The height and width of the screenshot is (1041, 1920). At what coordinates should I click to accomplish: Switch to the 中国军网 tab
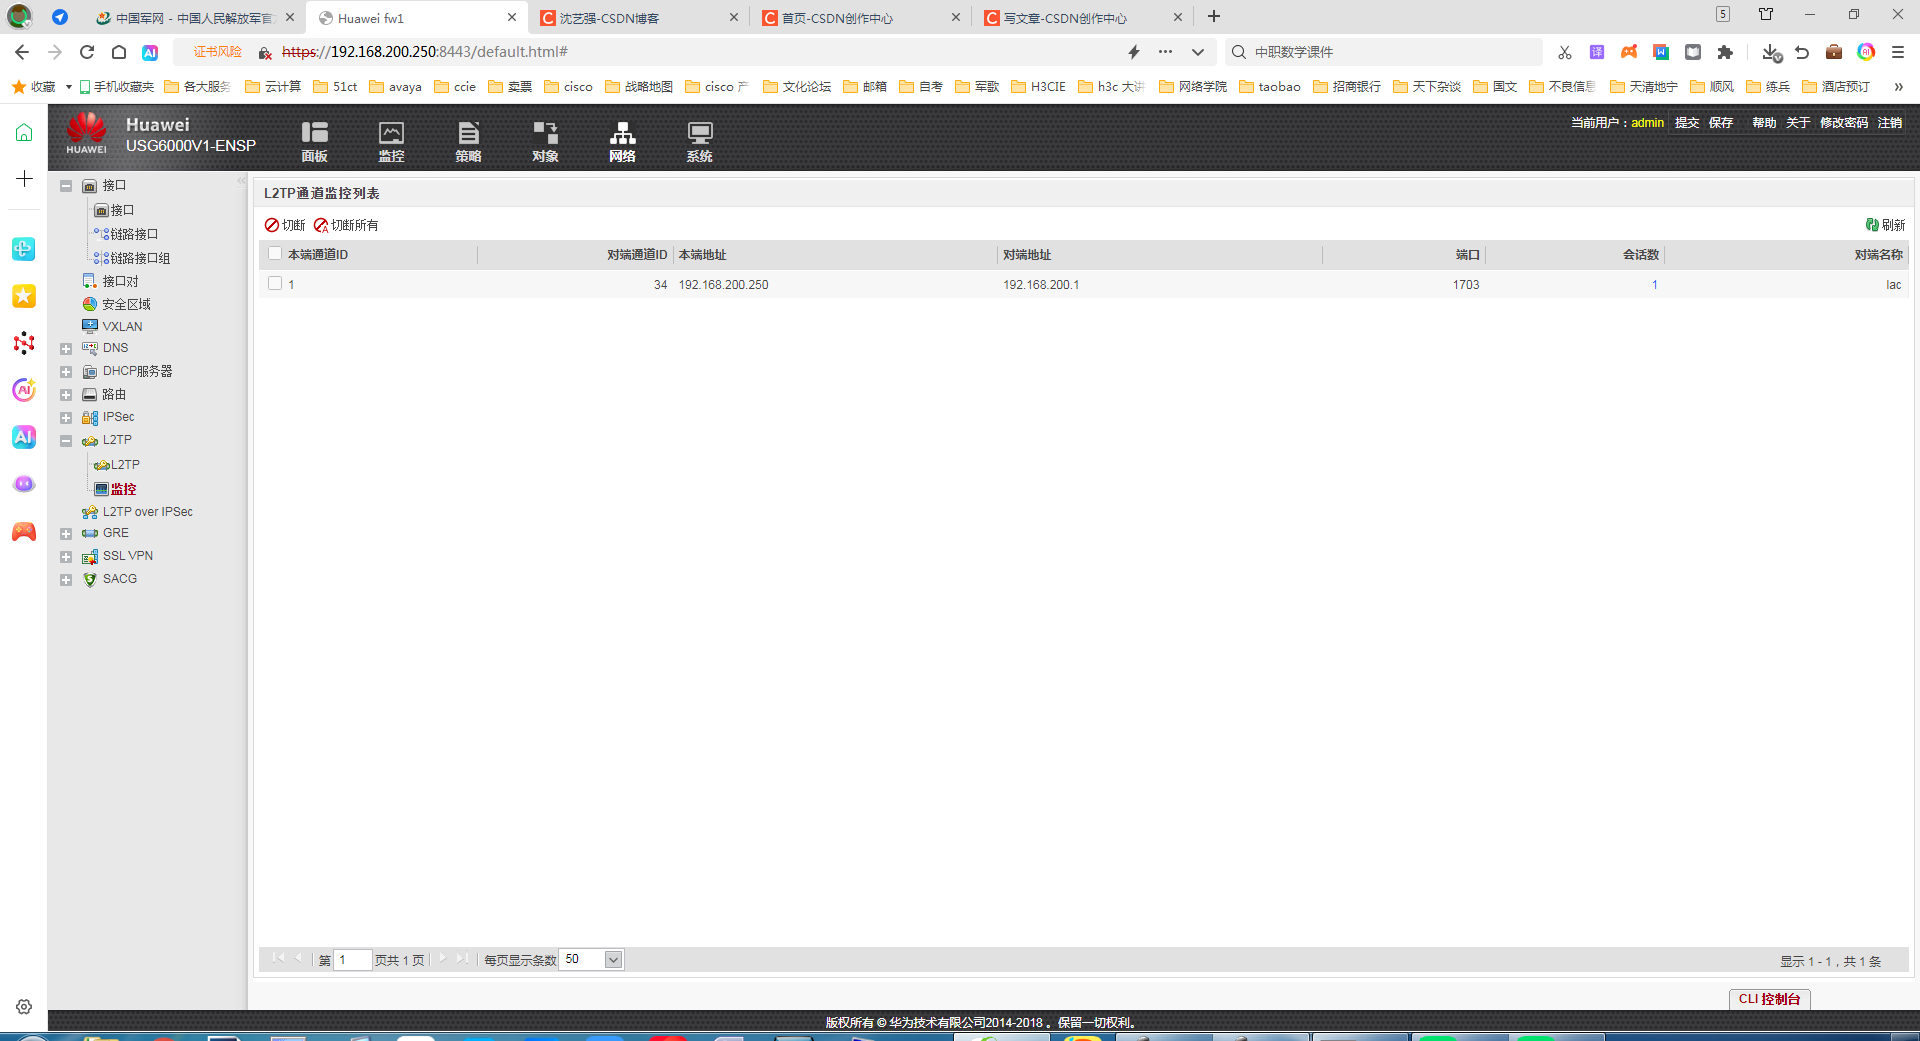coord(195,18)
